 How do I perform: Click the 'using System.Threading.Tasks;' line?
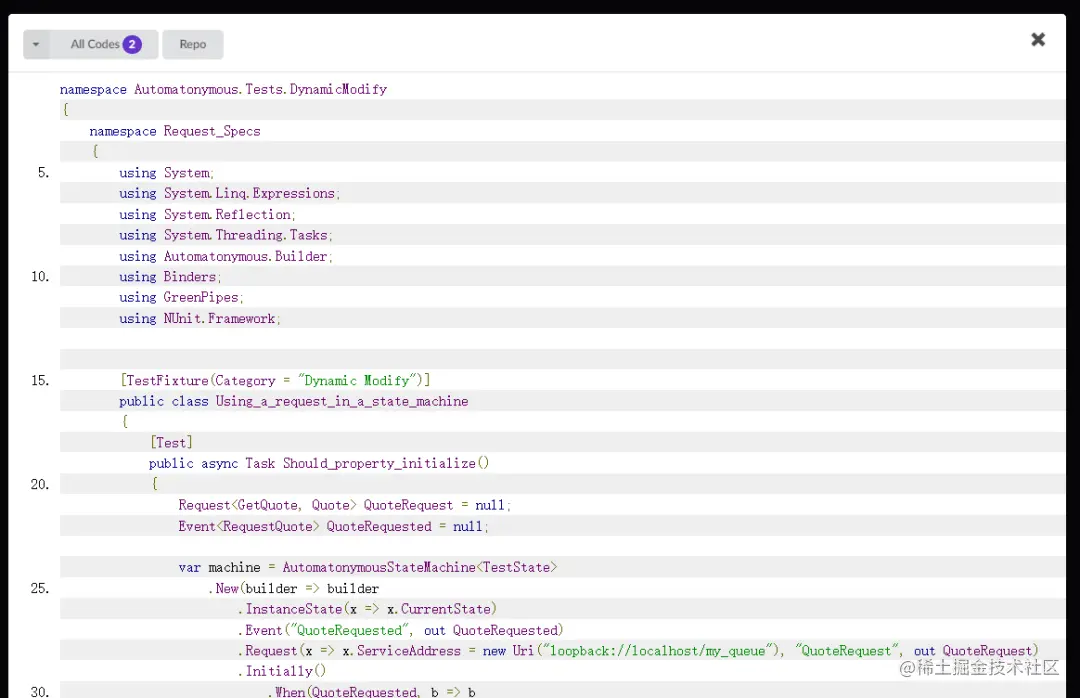tap(226, 235)
